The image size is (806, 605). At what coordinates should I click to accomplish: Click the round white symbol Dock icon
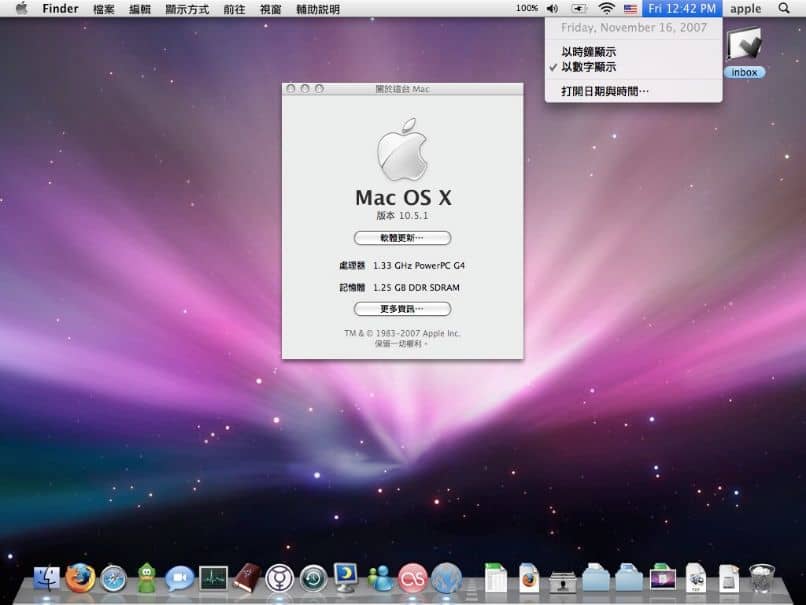click(280, 579)
